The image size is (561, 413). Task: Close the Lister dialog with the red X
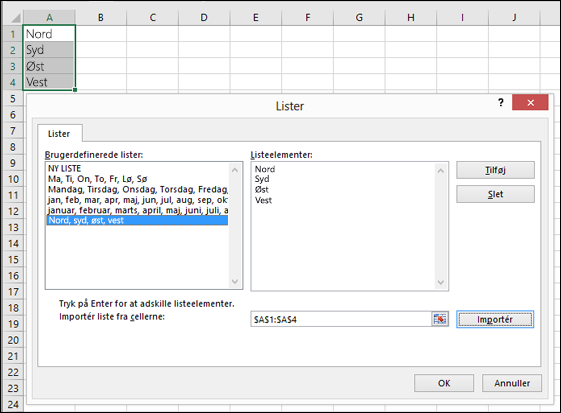click(x=530, y=103)
